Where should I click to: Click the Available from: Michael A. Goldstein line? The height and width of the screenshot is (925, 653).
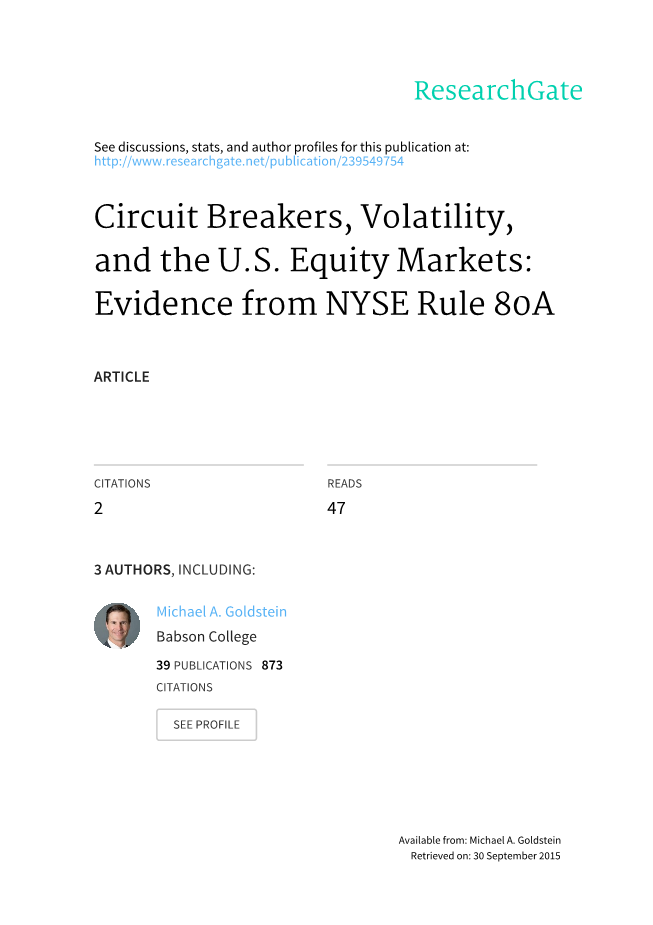point(480,840)
